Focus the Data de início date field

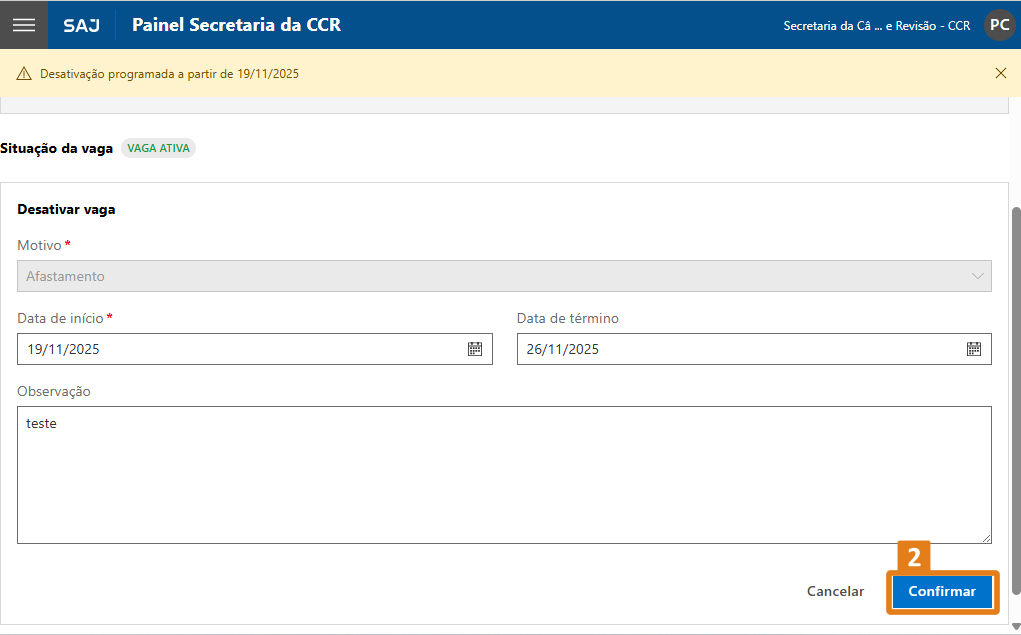click(240, 349)
